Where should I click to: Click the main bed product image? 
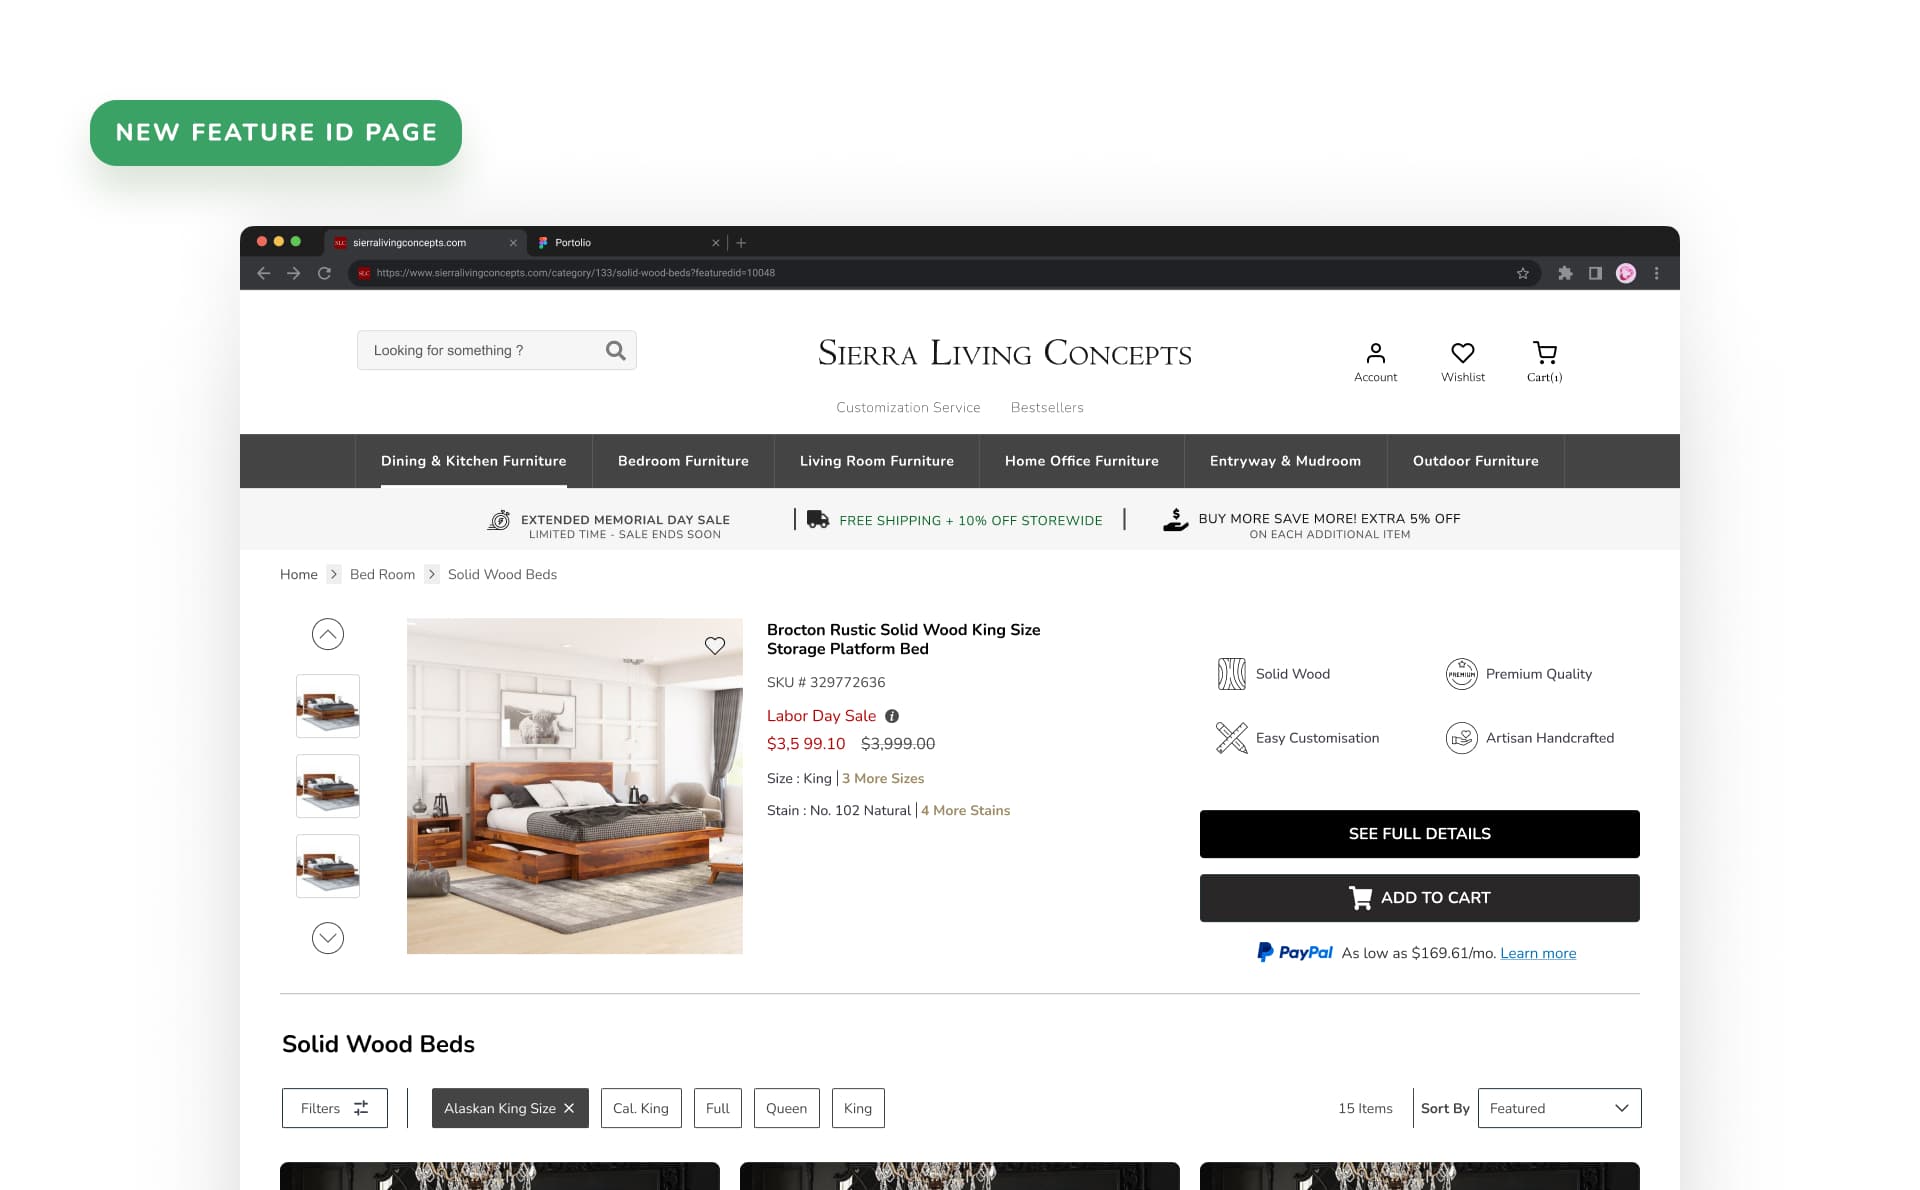click(x=575, y=786)
